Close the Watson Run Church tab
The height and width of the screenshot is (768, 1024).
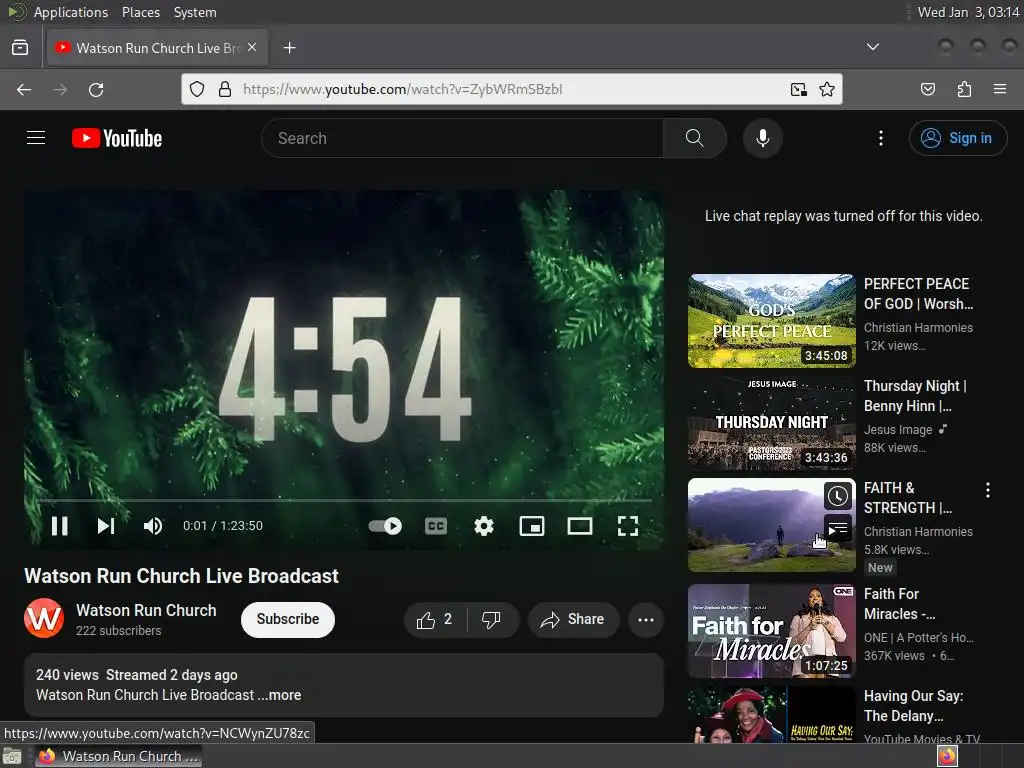tap(252, 47)
